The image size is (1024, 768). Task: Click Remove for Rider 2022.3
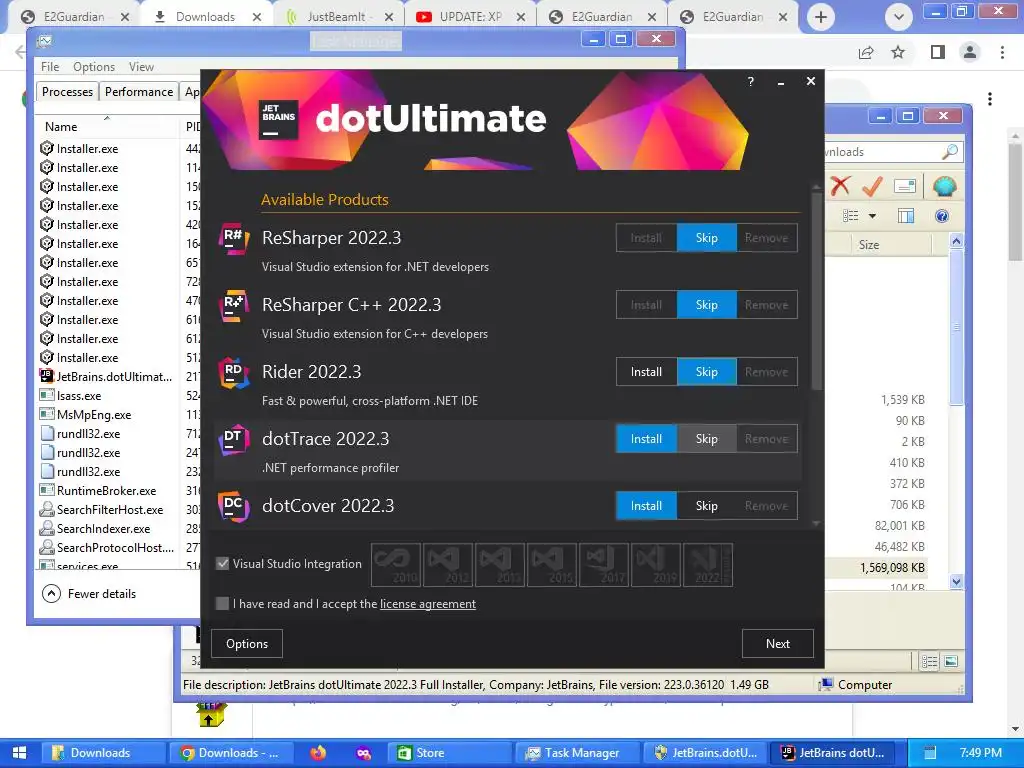(767, 372)
